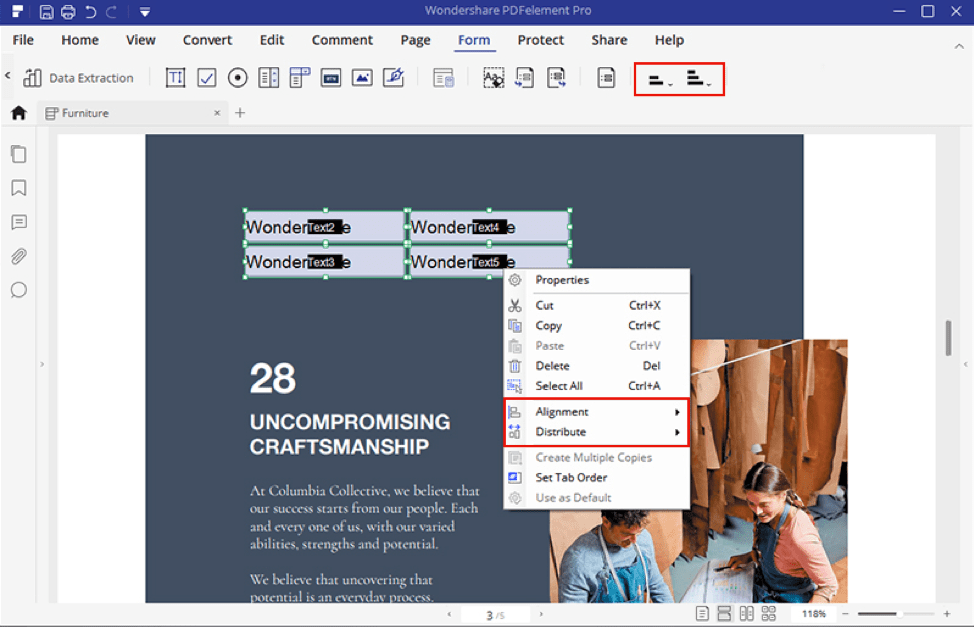Click the Data Extraction button
Screen dimensions: 974x627
pyautogui.click(x=78, y=78)
